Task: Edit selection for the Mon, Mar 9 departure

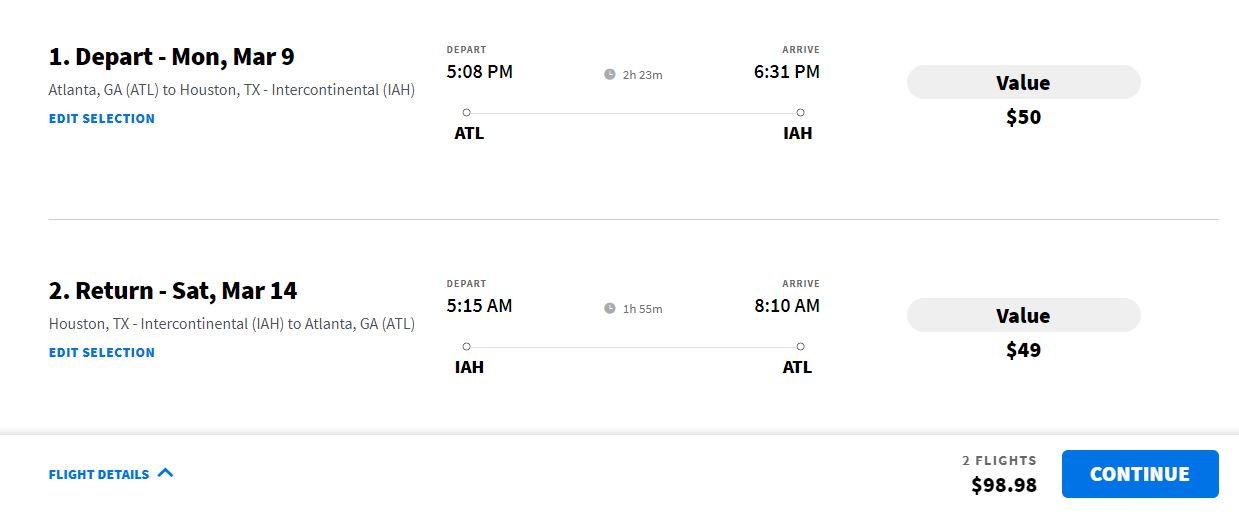Action: pos(102,119)
